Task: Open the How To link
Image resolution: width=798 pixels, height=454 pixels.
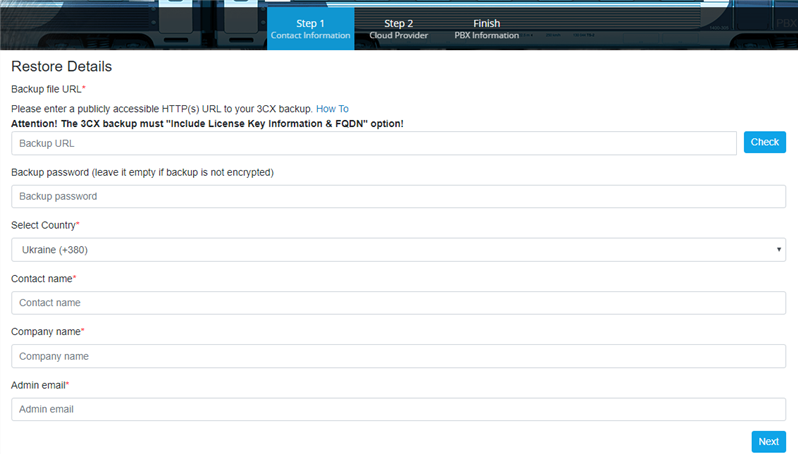Action: [332, 109]
